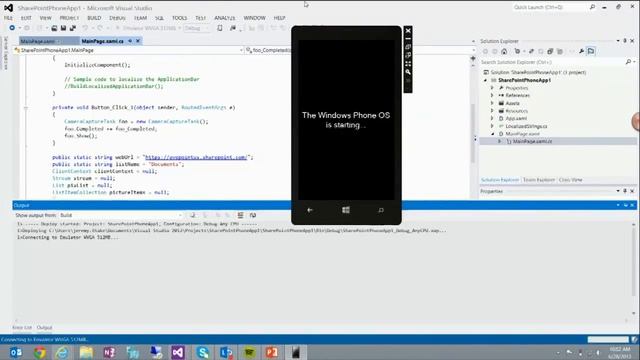The width and height of the screenshot is (640, 360).
Task: Click the rotate right emulator toolbar icon
Action: 408,55
